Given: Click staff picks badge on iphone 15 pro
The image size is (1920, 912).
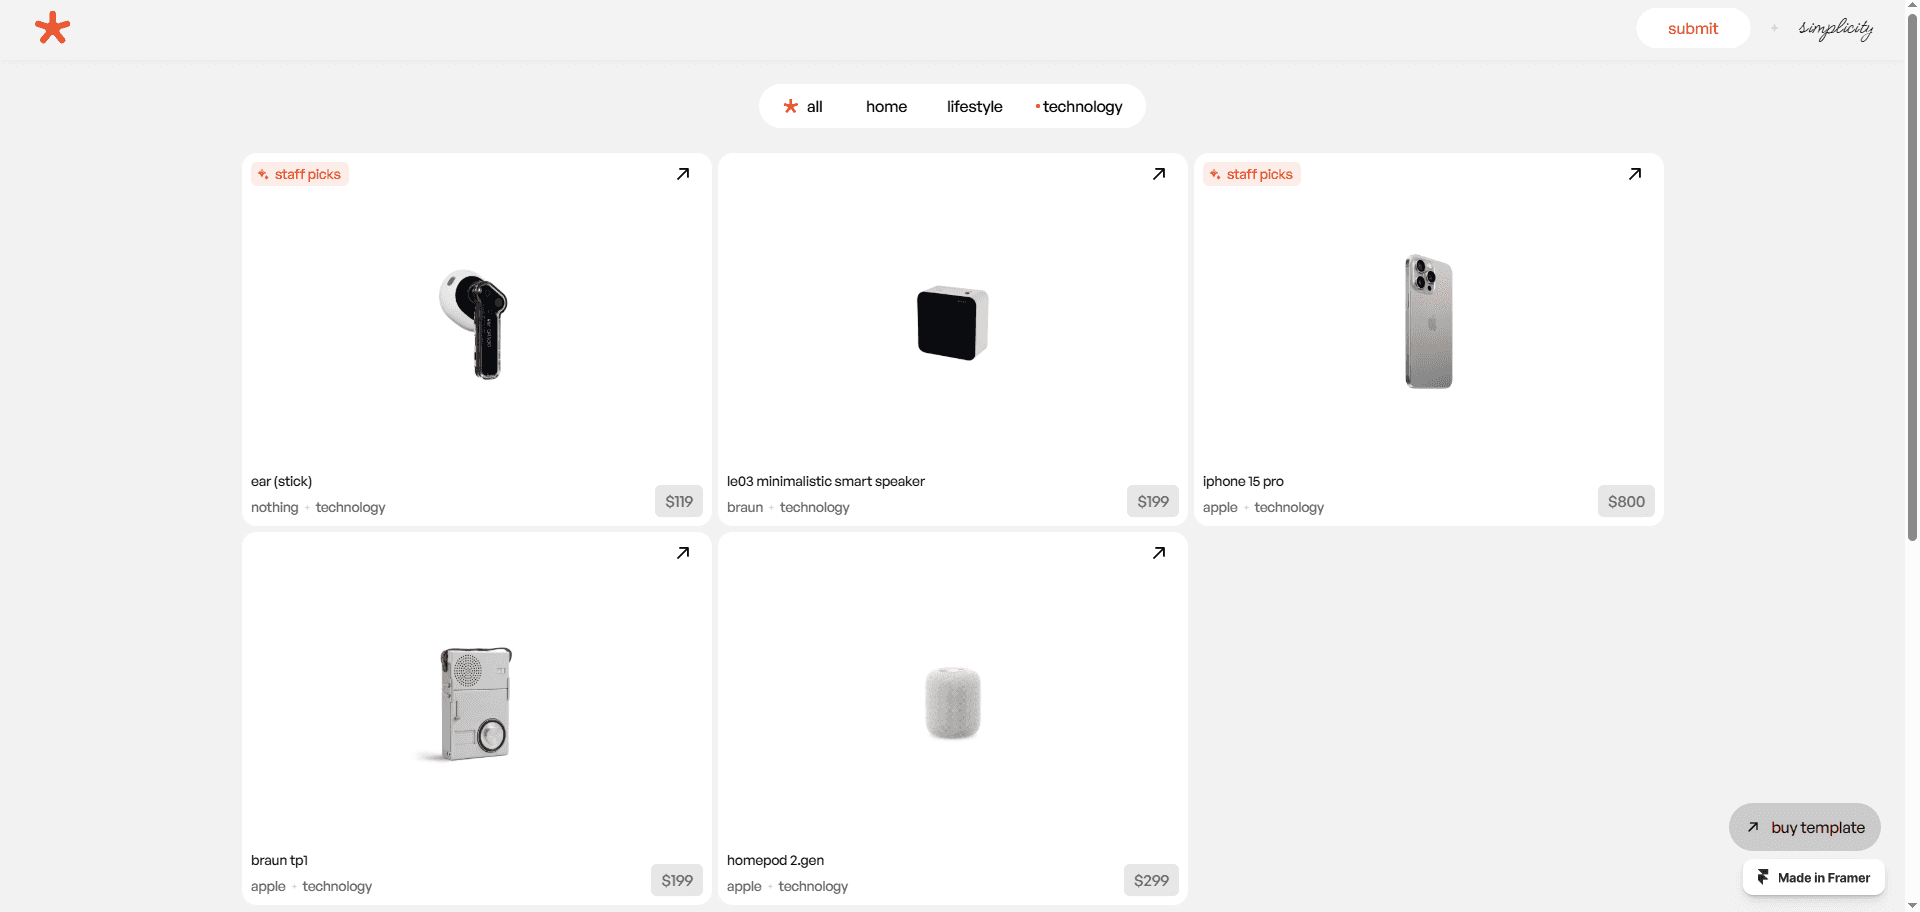Looking at the screenshot, I should click(1252, 174).
